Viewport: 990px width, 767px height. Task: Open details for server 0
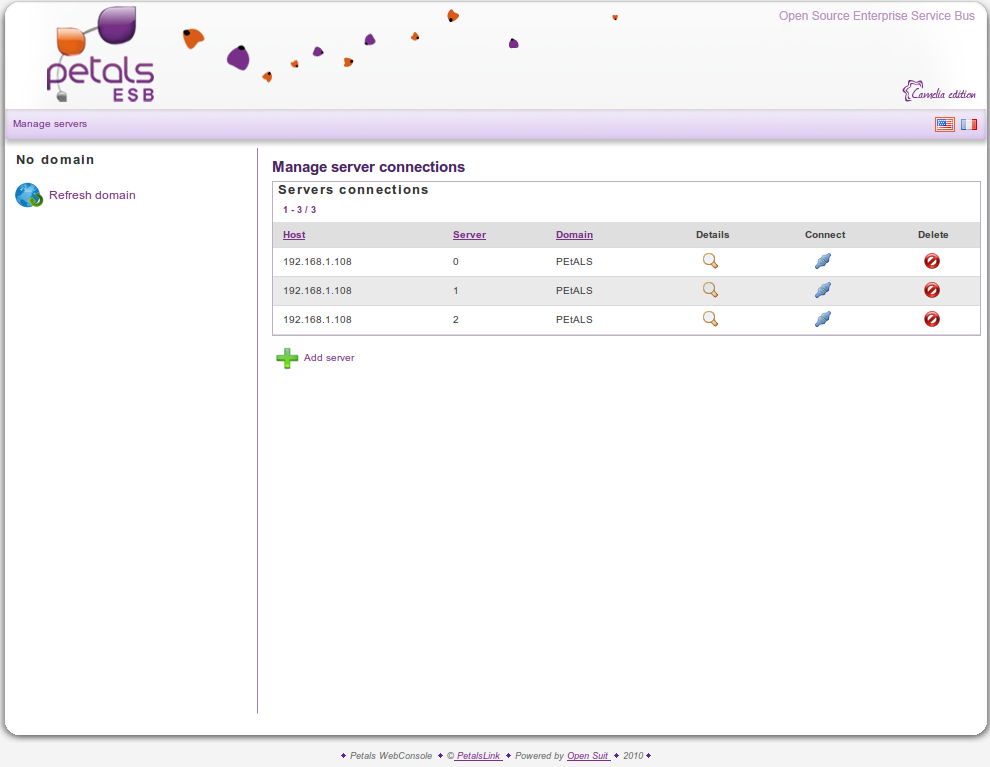(710, 261)
